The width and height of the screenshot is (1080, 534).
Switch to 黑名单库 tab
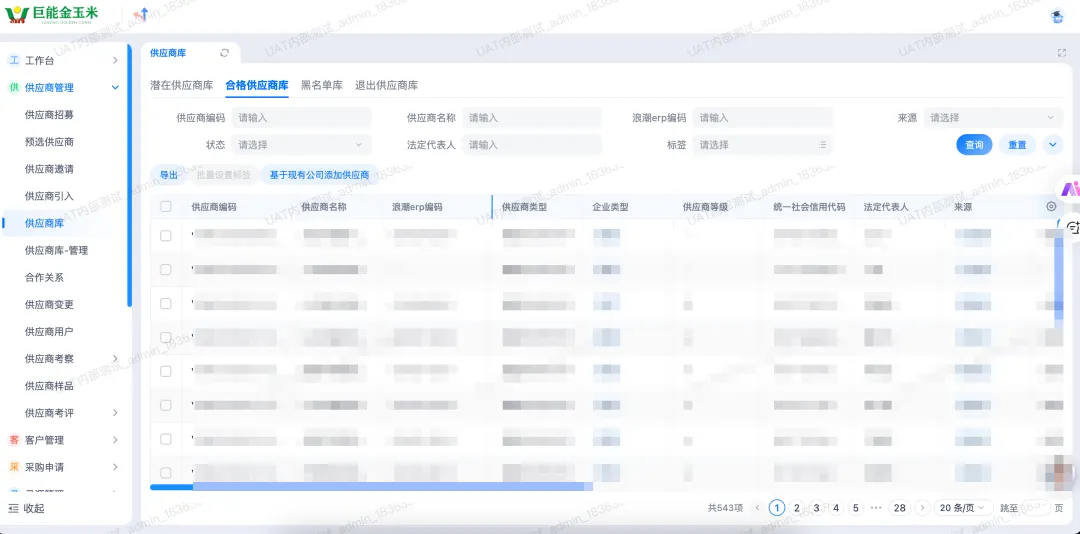[322, 85]
